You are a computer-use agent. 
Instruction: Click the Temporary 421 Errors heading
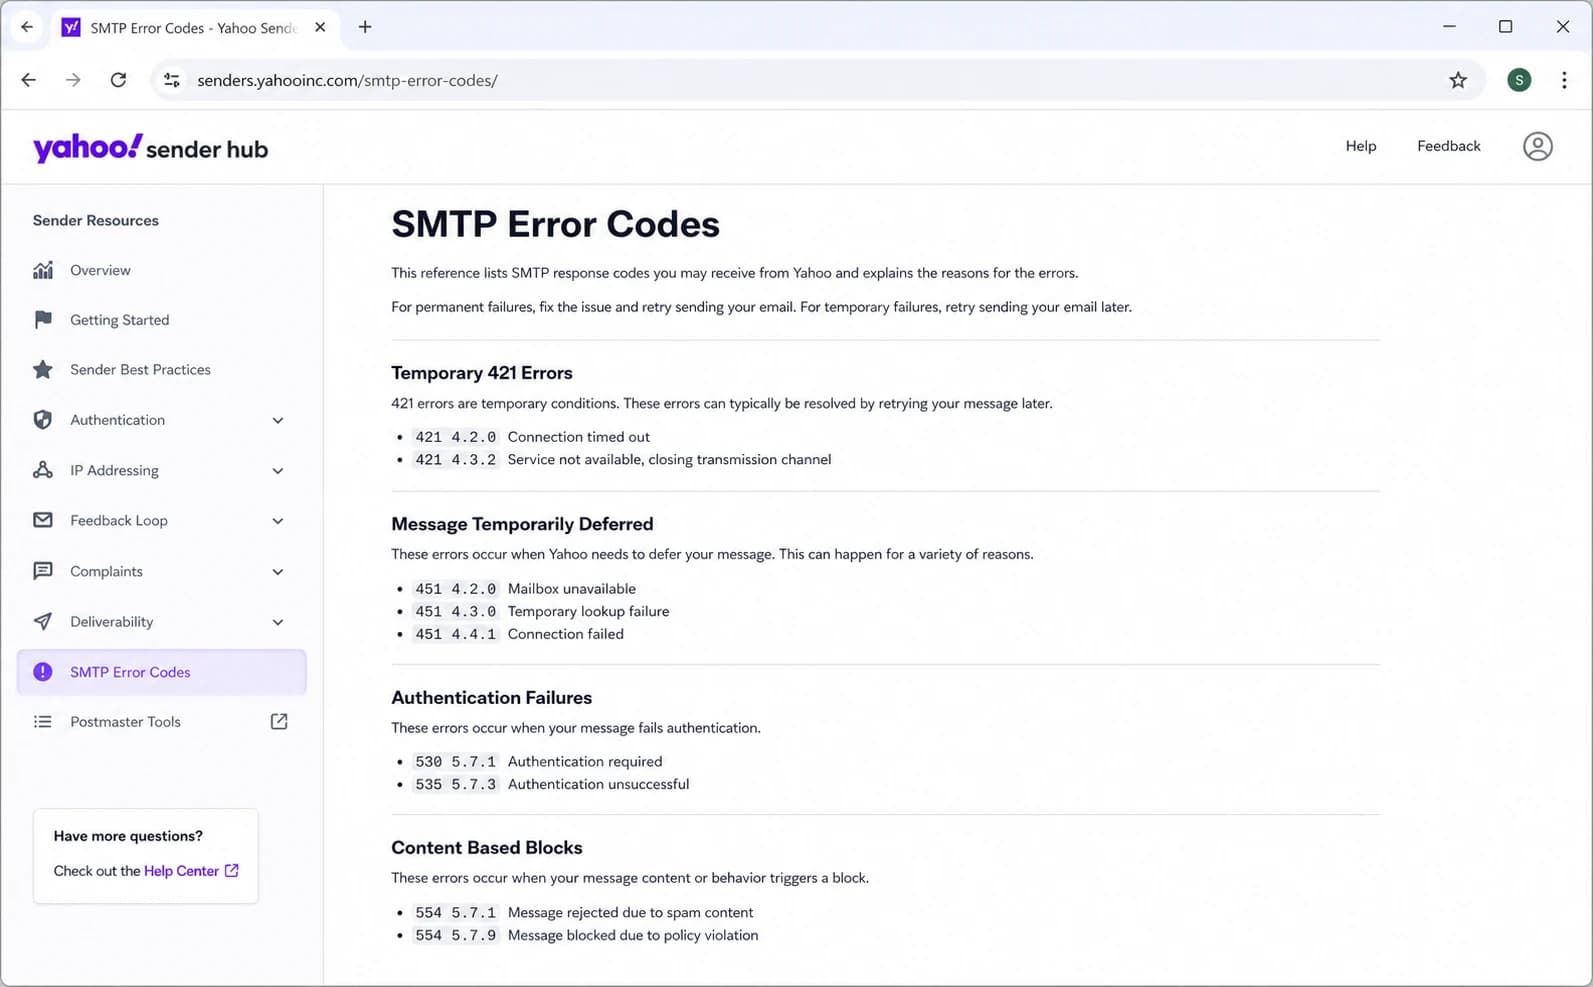pos(482,373)
